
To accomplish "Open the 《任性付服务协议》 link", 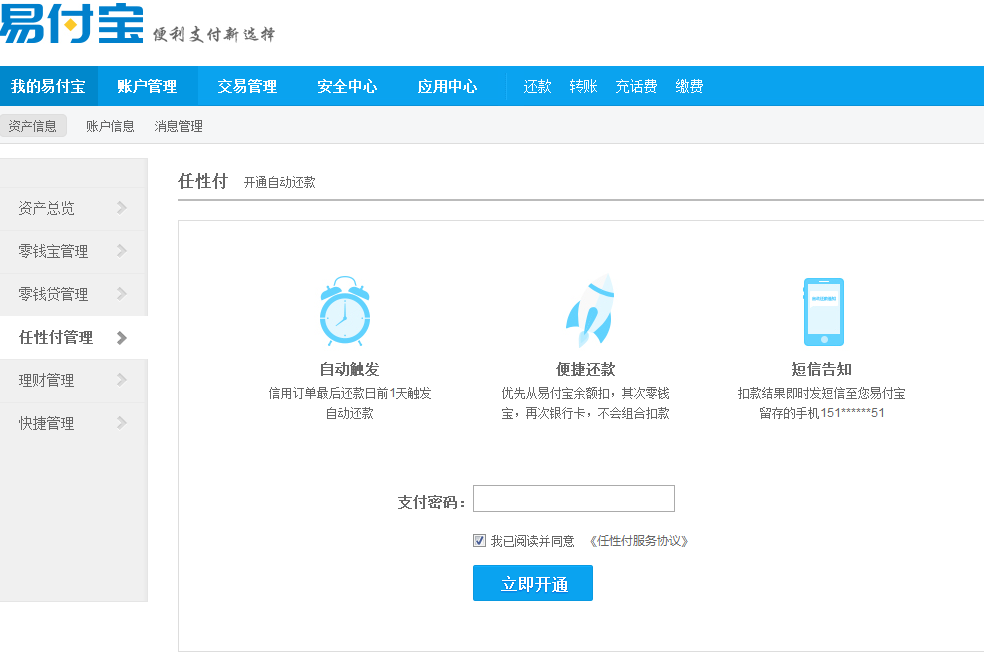I will (638, 541).
